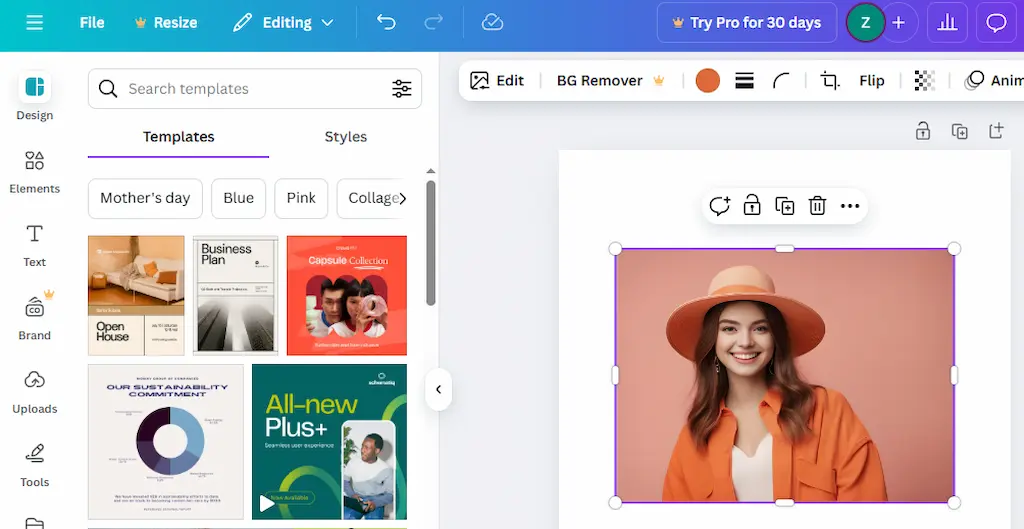Screen dimensions: 1024x529
Task: Undo the last action
Action: (x=386, y=23)
